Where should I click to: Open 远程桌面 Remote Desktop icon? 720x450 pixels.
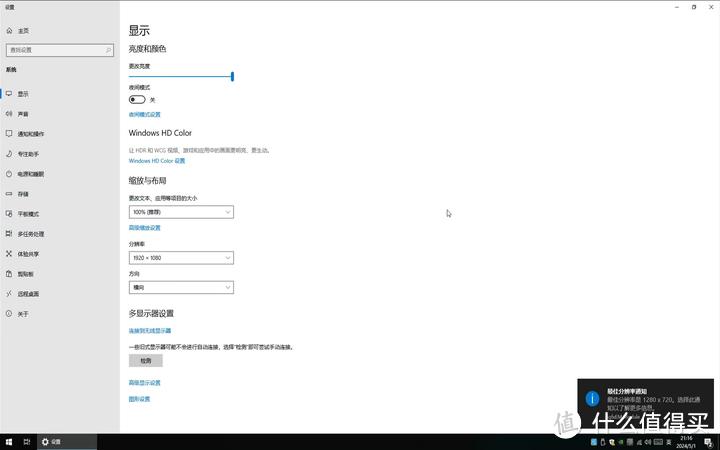(9, 294)
